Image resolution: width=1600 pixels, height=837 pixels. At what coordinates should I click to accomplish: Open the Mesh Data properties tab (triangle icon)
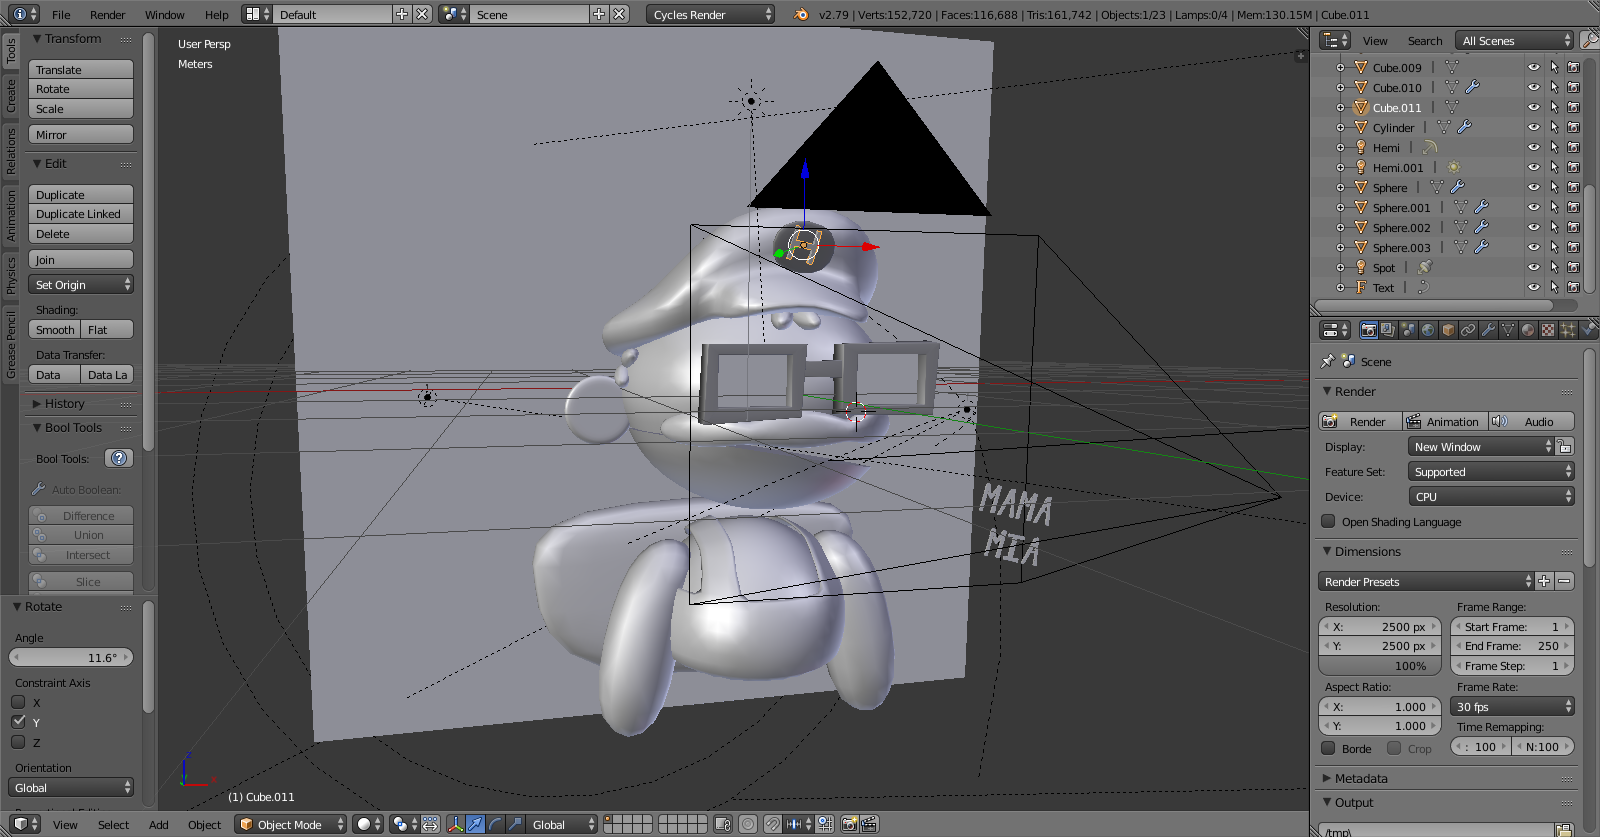[x=1508, y=330]
